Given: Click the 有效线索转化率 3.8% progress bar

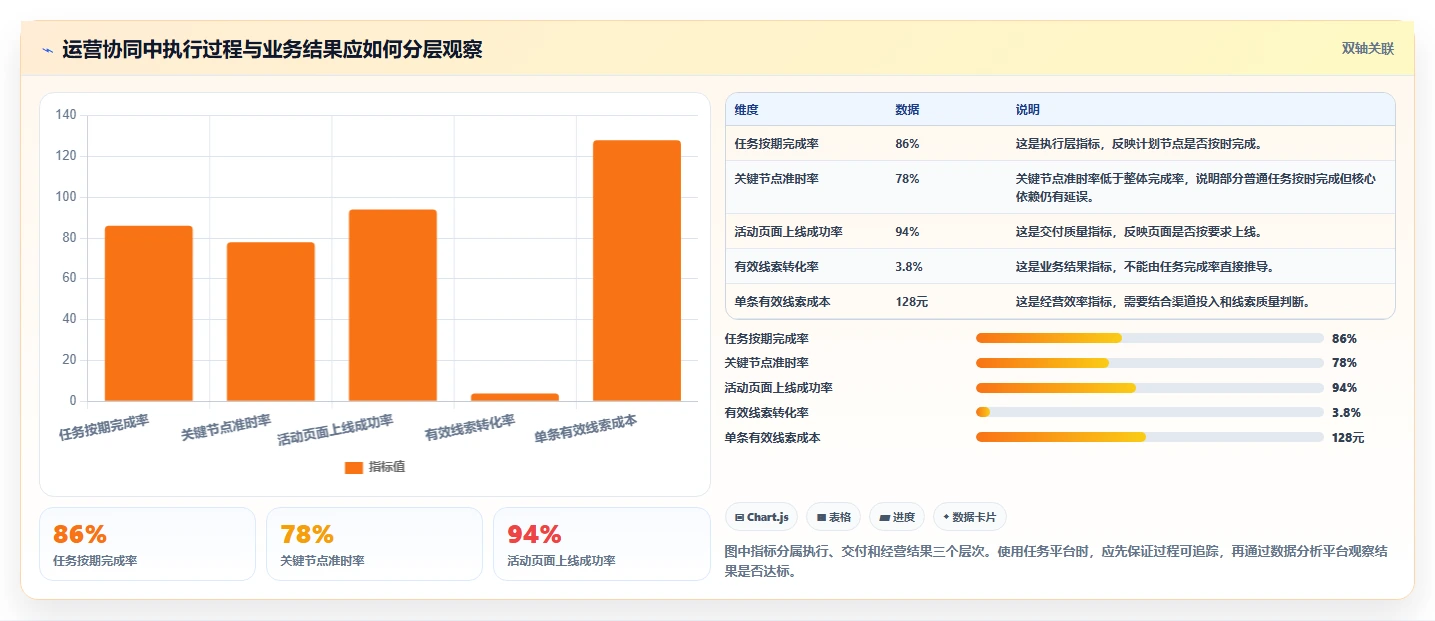Looking at the screenshot, I should pos(1150,412).
